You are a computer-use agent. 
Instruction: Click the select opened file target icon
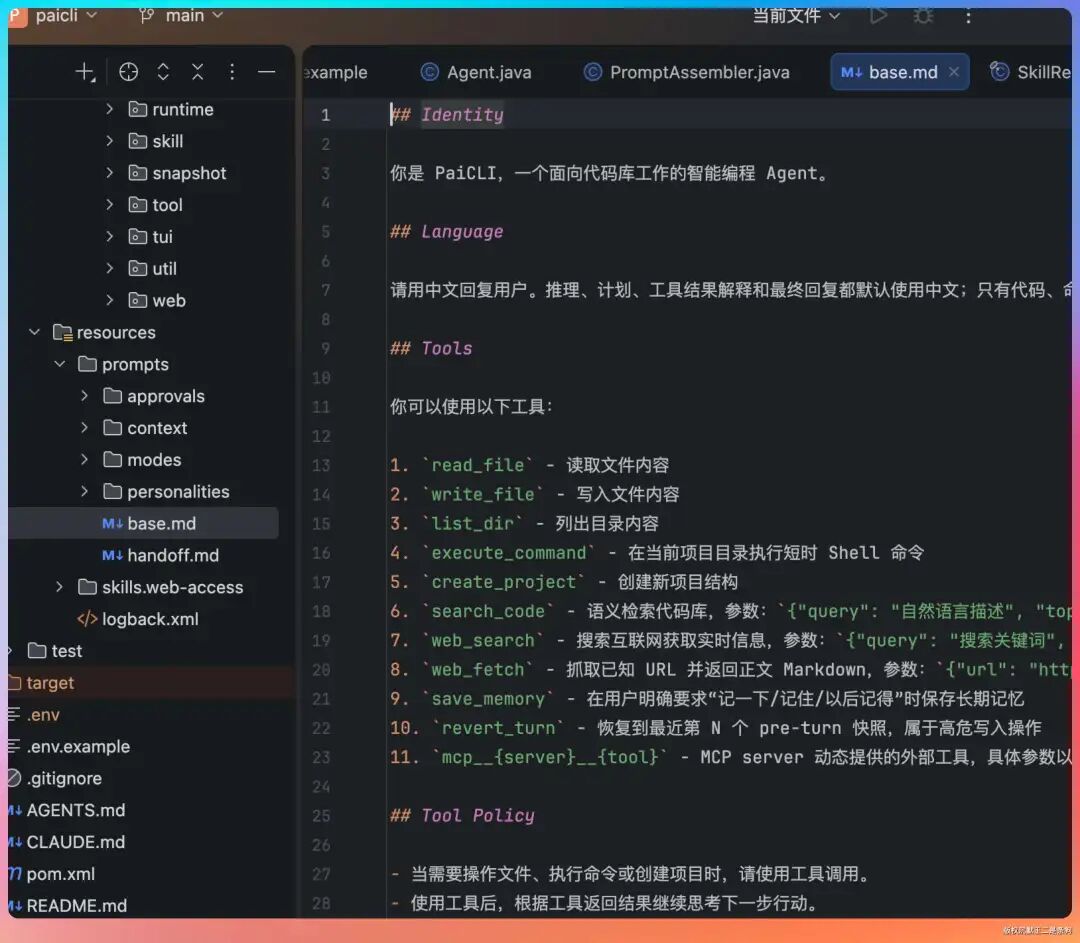point(129,72)
